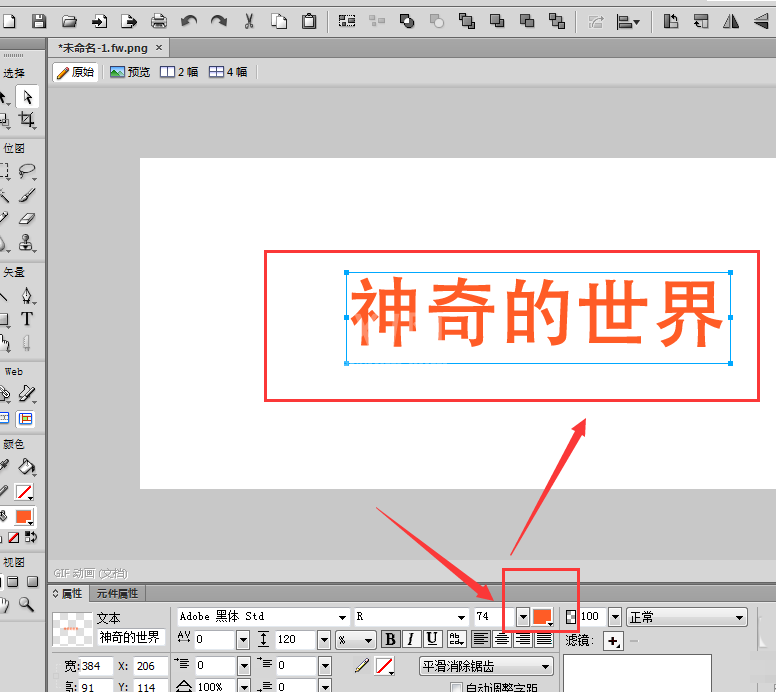This screenshot has height=692, width=776.
Task: Select the Crop tool
Action: pyautogui.click(x=27, y=120)
